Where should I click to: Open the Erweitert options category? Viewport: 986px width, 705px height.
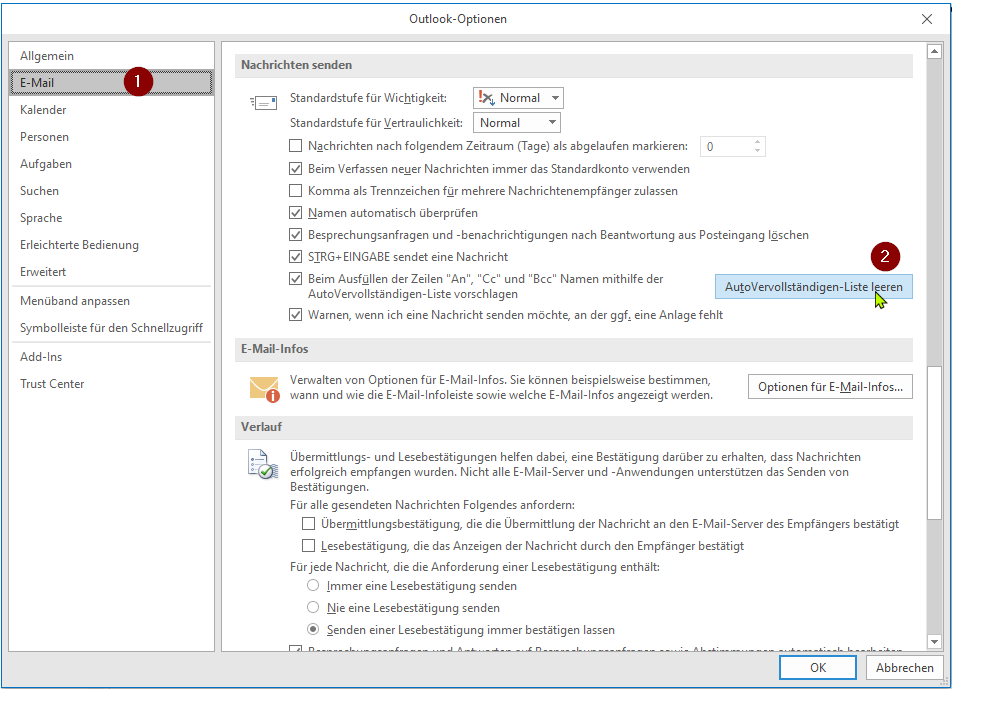coord(112,272)
